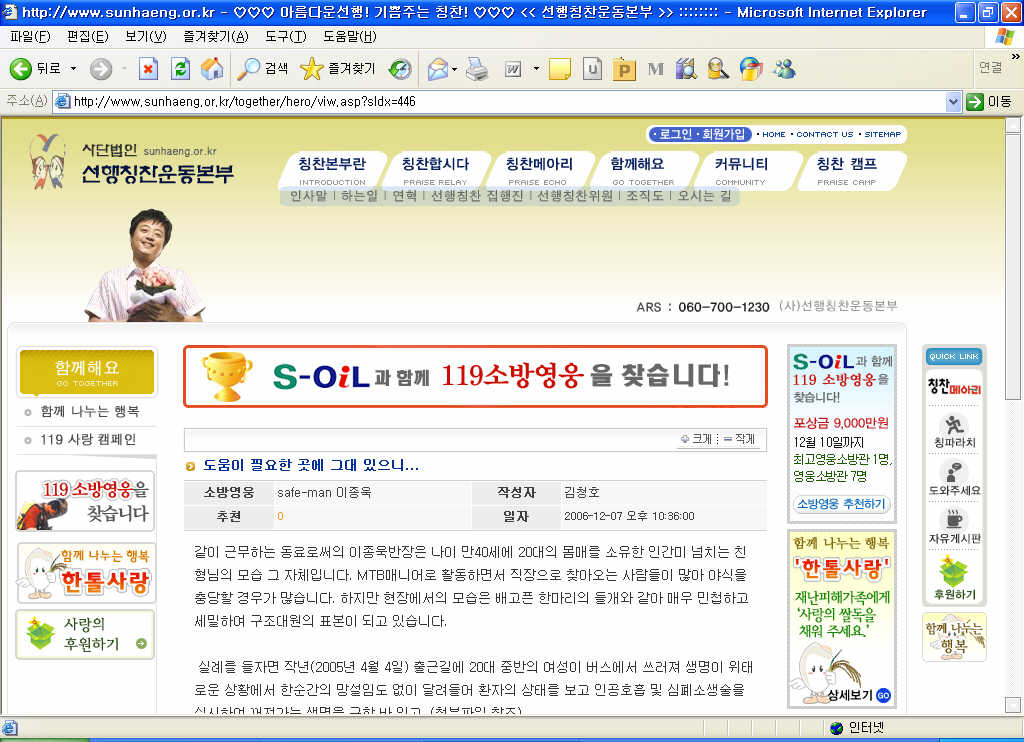Open Search (검색) magnifier button
Viewport: 1024px width, 742px height.
[262, 69]
